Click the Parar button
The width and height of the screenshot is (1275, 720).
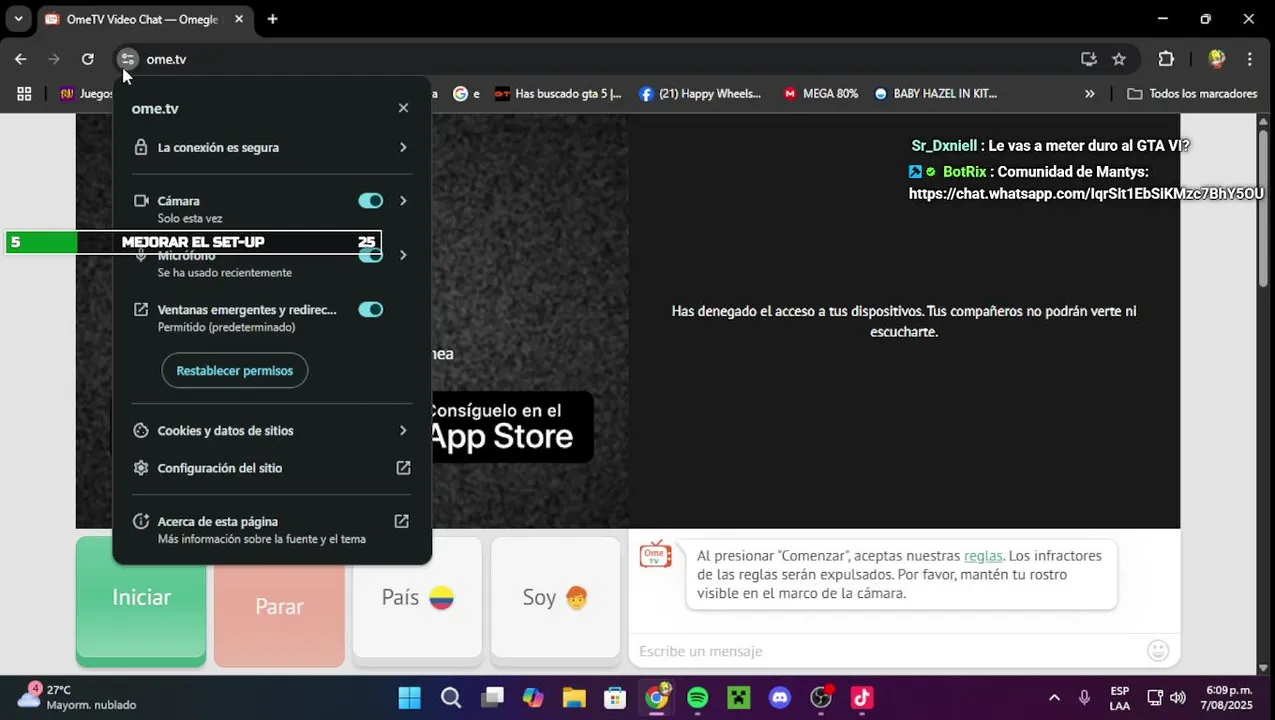coord(279,604)
